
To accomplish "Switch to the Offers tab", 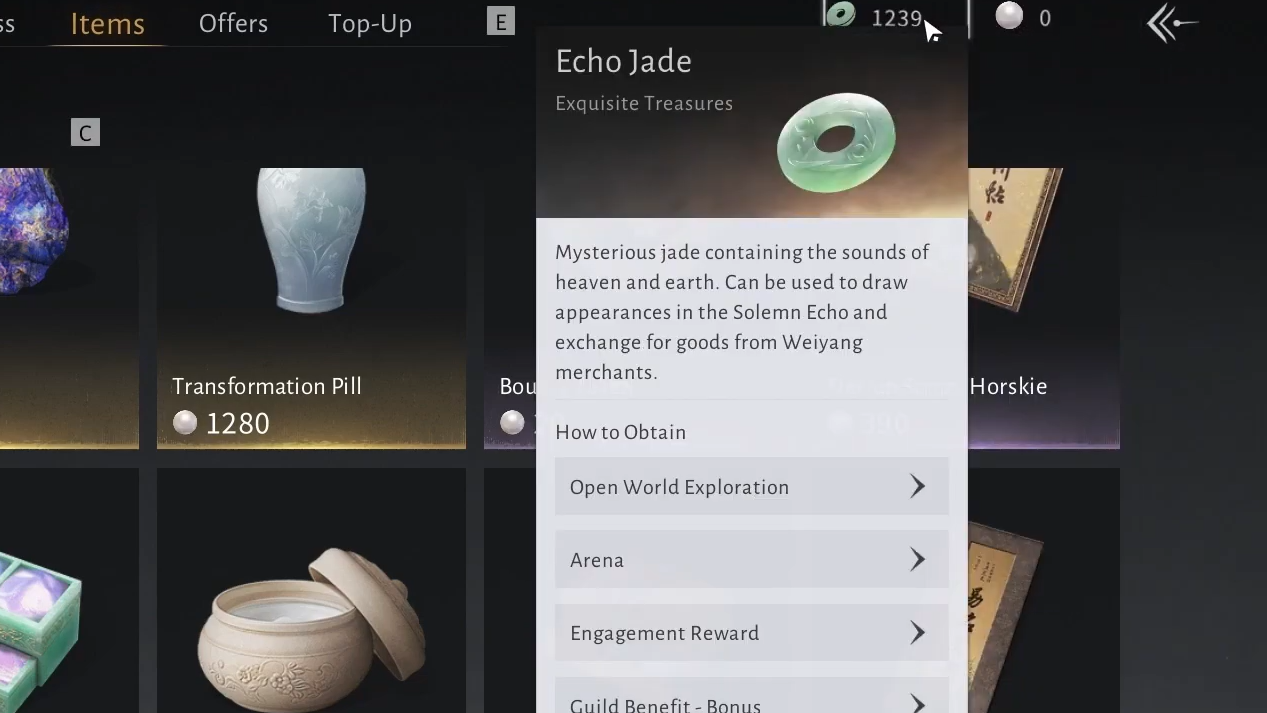I will tap(233, 23).
